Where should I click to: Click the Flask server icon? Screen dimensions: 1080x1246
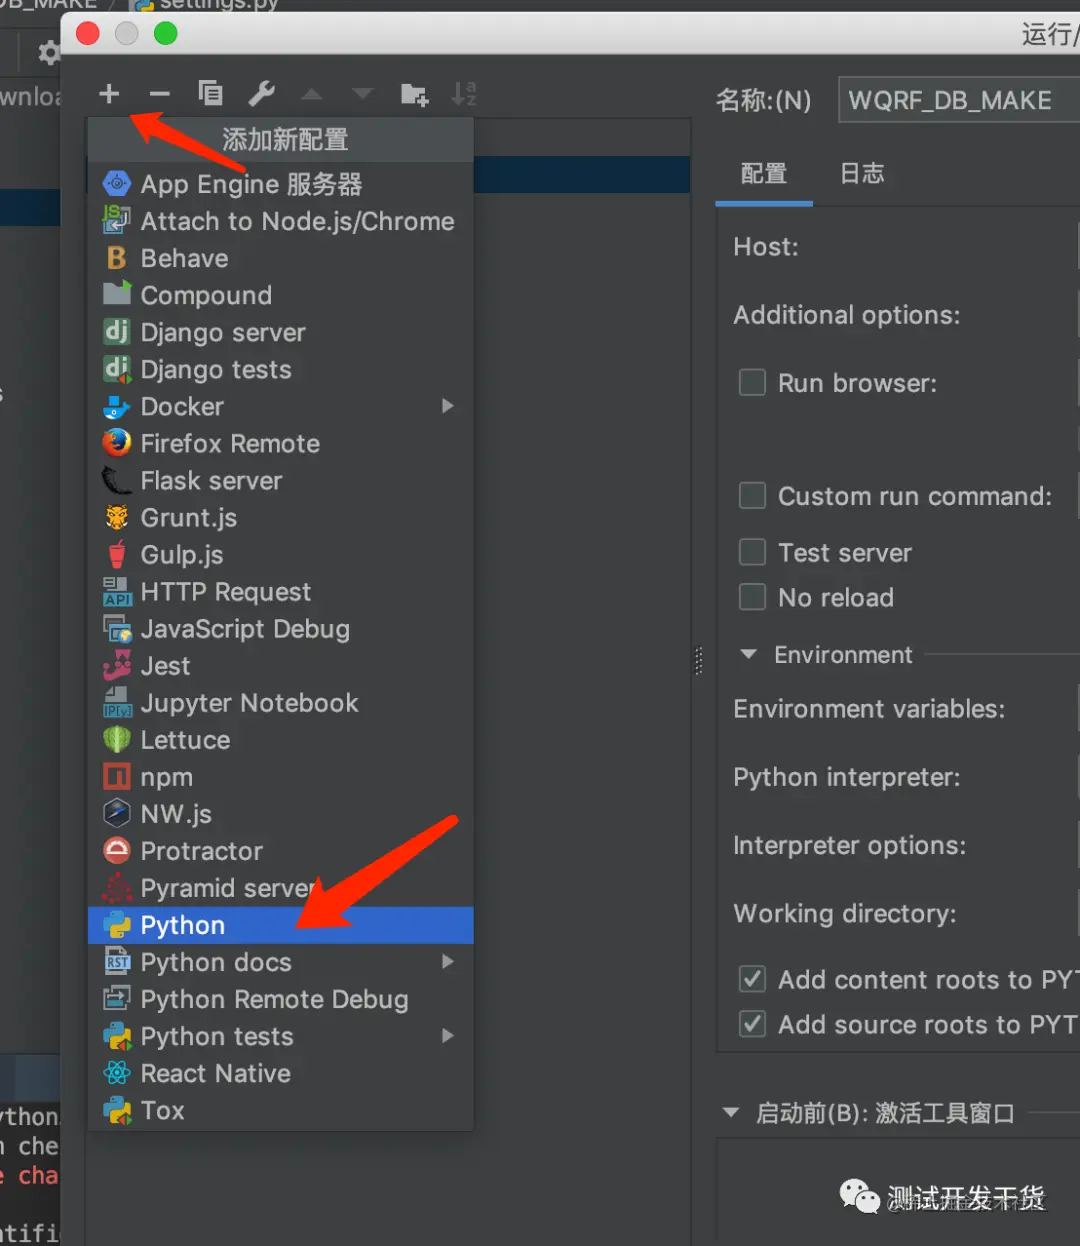[x=117, y=481]
